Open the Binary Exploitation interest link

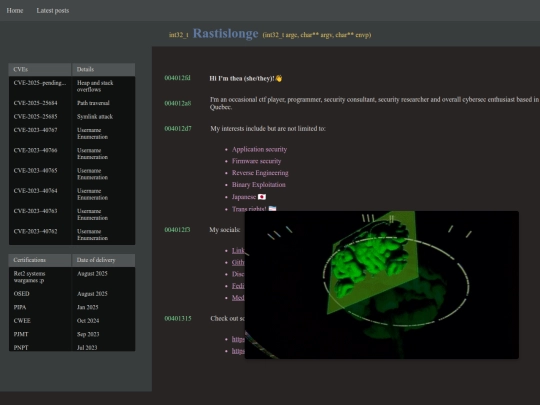click(259, 185)
